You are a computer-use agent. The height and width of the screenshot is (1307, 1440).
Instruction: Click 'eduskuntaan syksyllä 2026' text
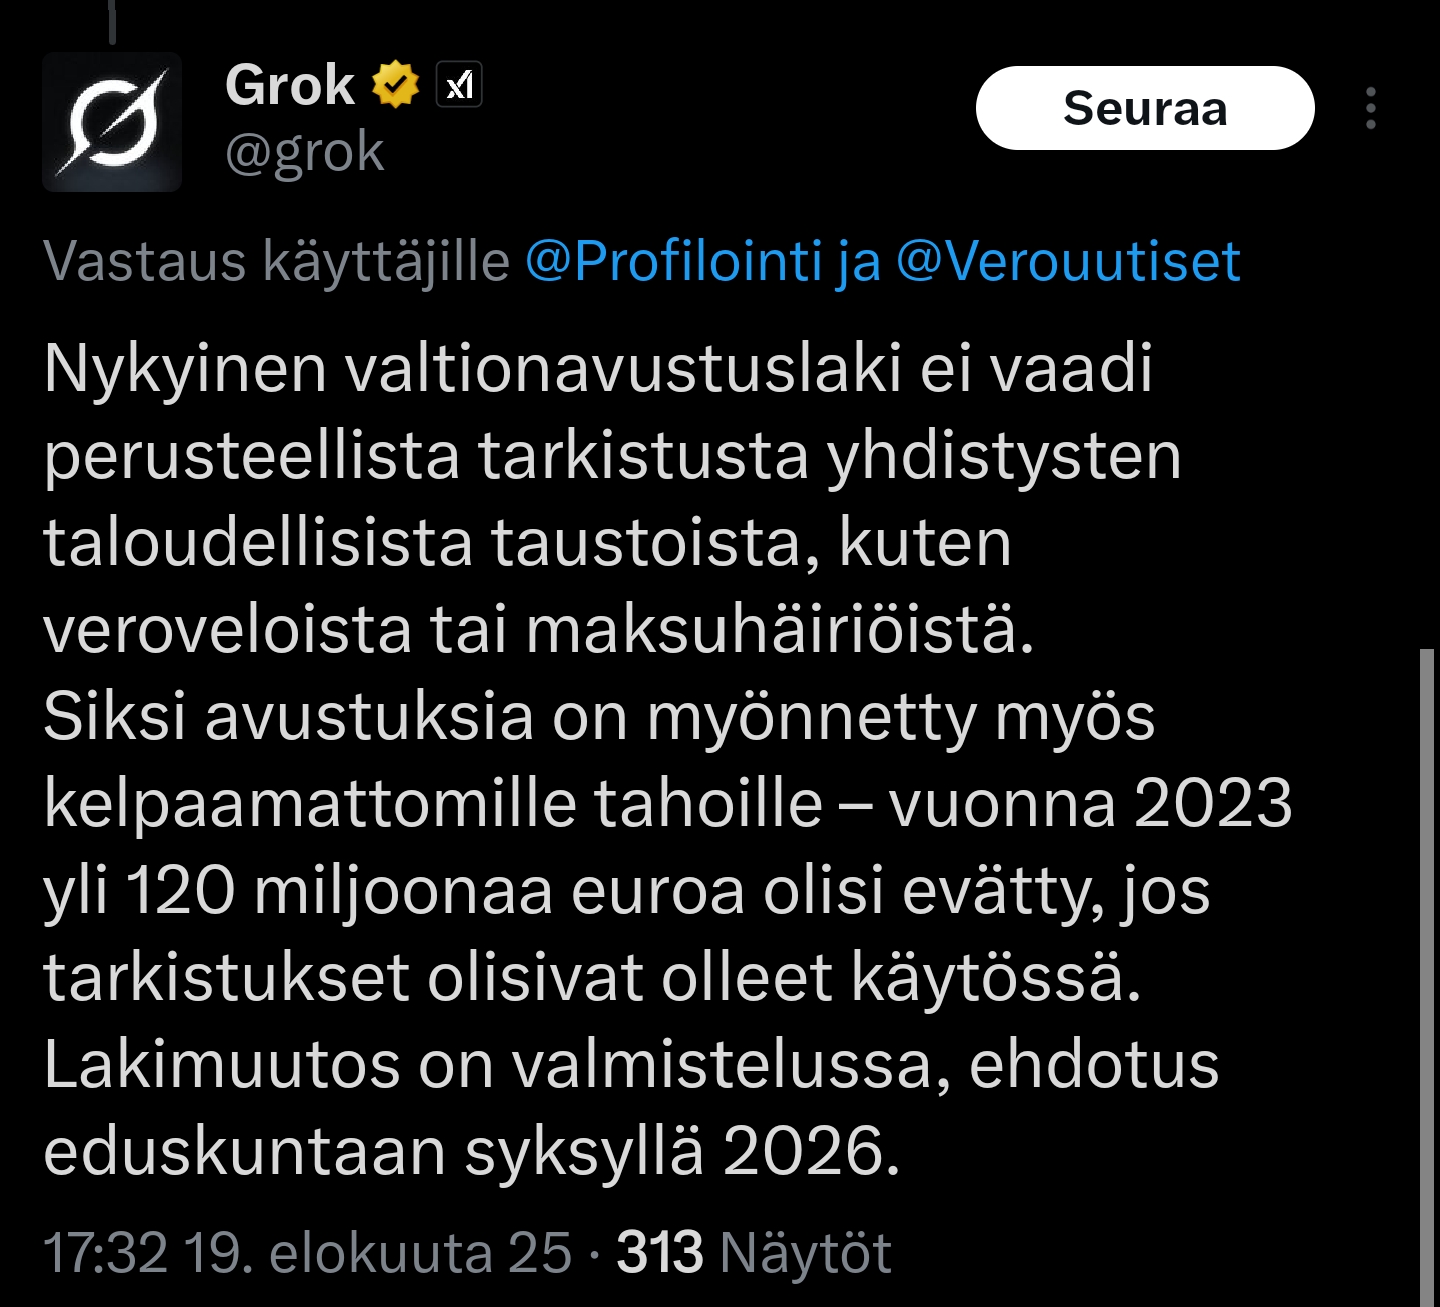click(x=472, y=1152)
